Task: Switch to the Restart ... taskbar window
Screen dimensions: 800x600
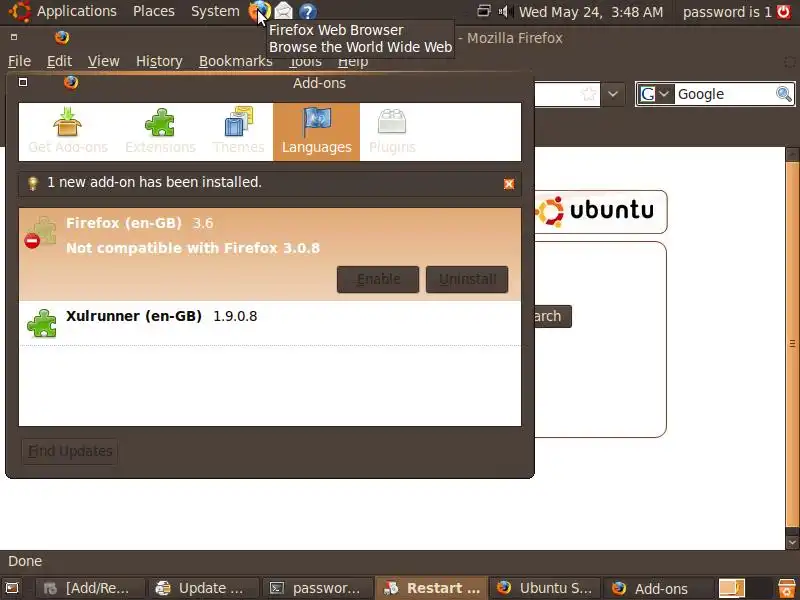Action: tap(432, 588)
